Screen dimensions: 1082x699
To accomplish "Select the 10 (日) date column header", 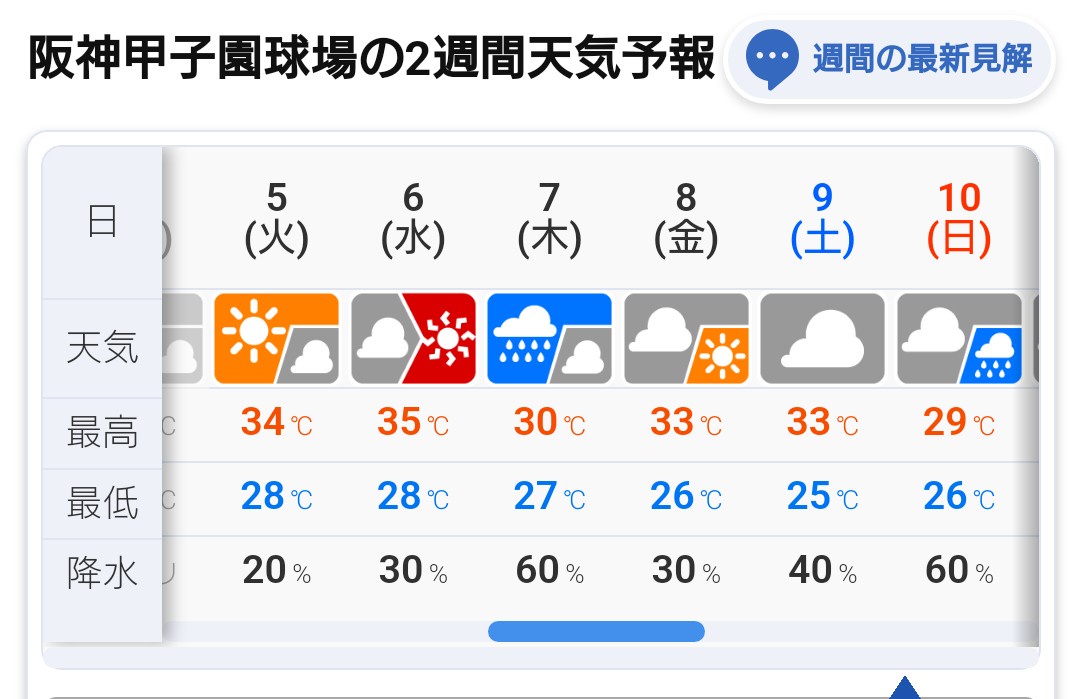I will pos(959,219).
